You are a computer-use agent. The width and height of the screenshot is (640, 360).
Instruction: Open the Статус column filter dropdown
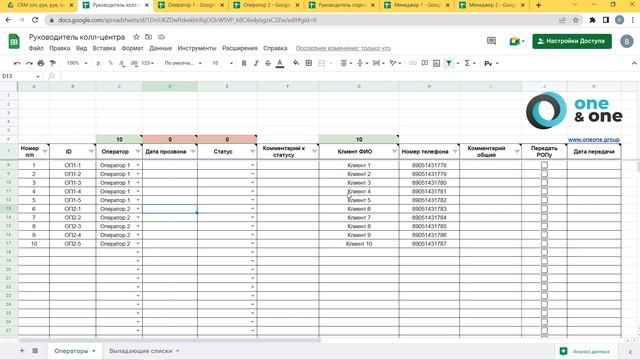[x=252, y=151]
